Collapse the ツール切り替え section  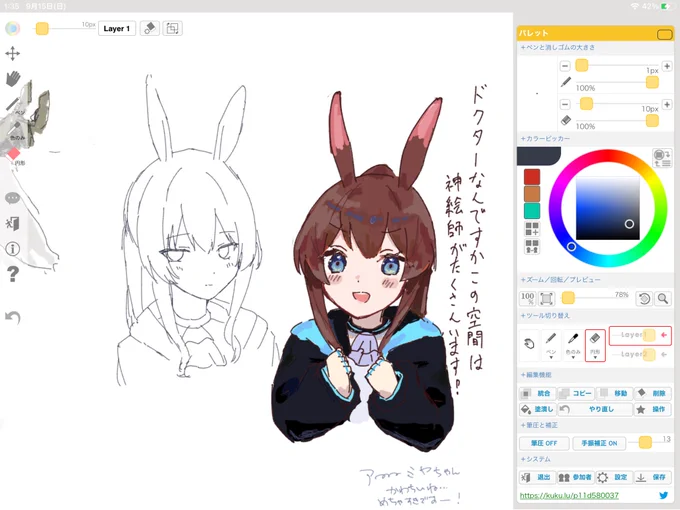click(545, 315)
